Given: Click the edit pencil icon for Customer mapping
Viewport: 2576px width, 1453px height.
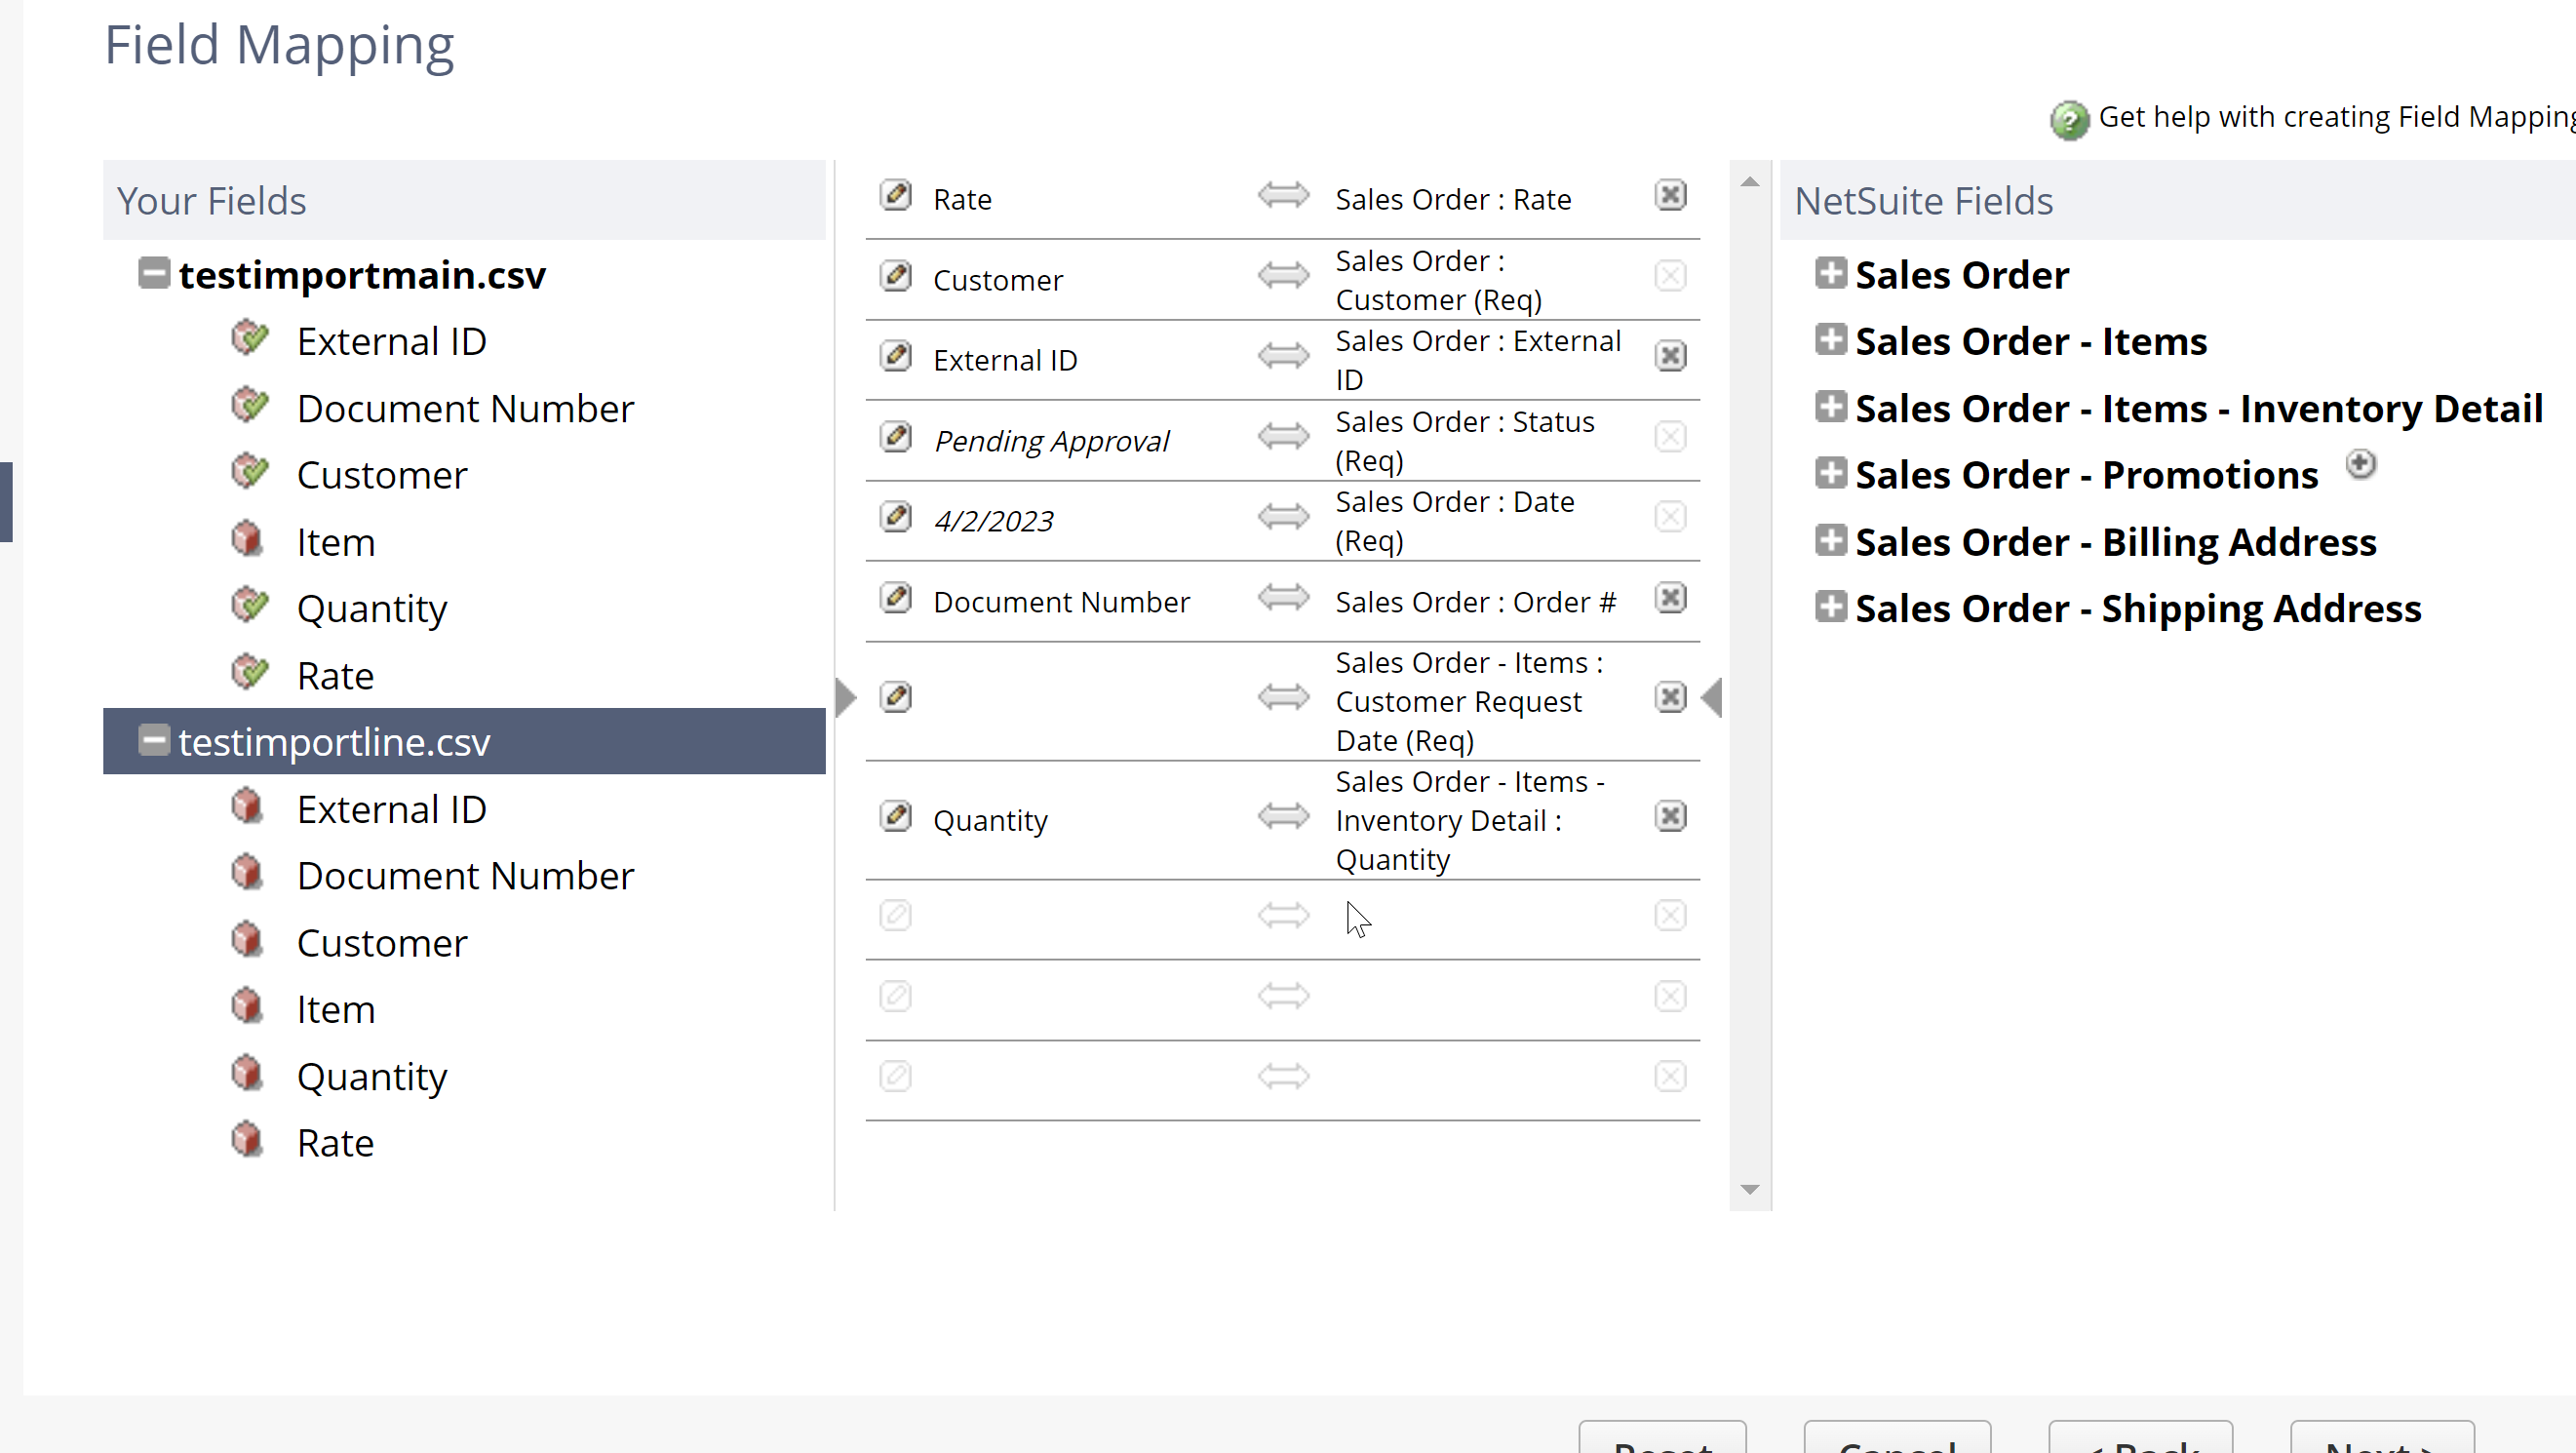Looking at the screenshot, I should click(x=895, y=275).
